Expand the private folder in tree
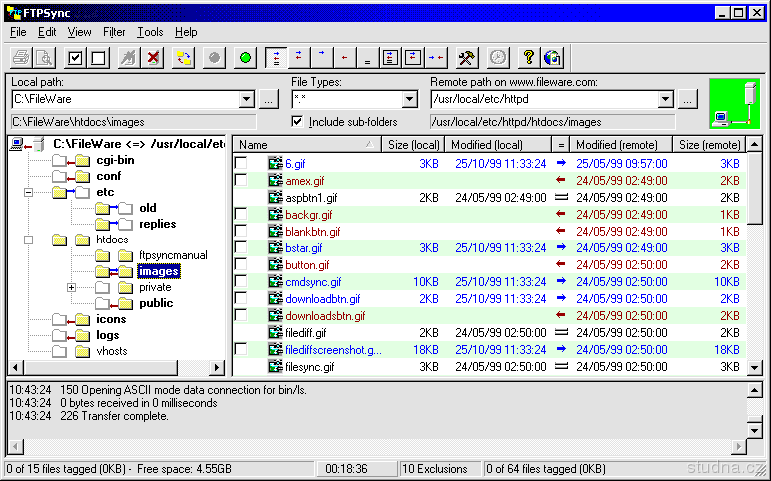Image resolution: width=771 pixels, height=481 pixels. 72,287
